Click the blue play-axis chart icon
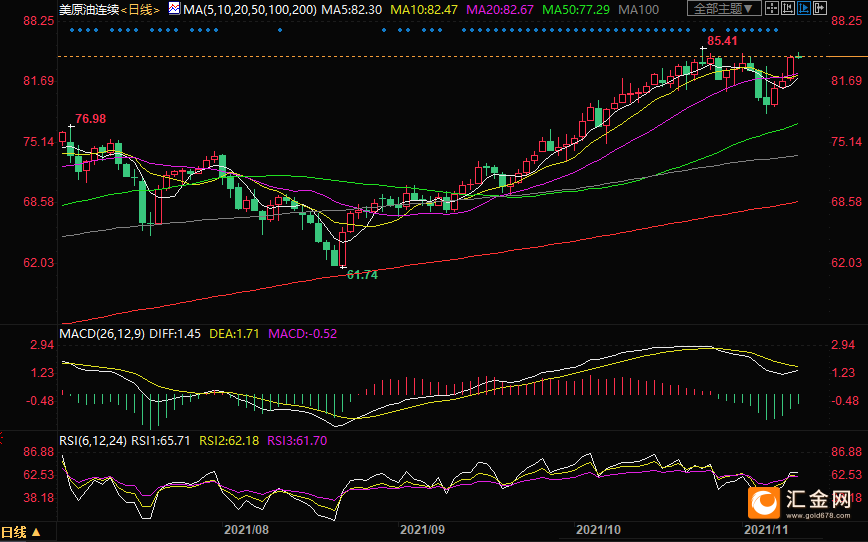This screenshot has width=868, height=542. pyautogui.click(x=804, y=9)
